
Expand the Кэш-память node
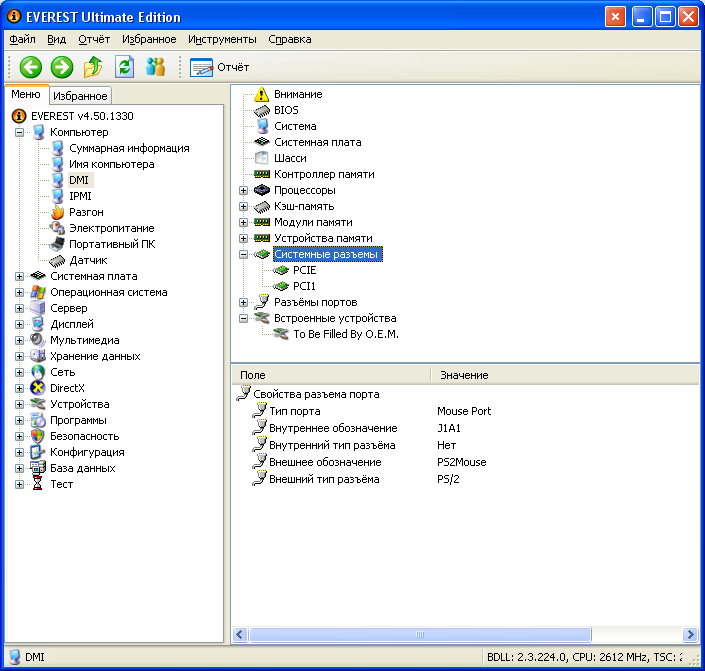pyautogui.click(x=243, y=206)
